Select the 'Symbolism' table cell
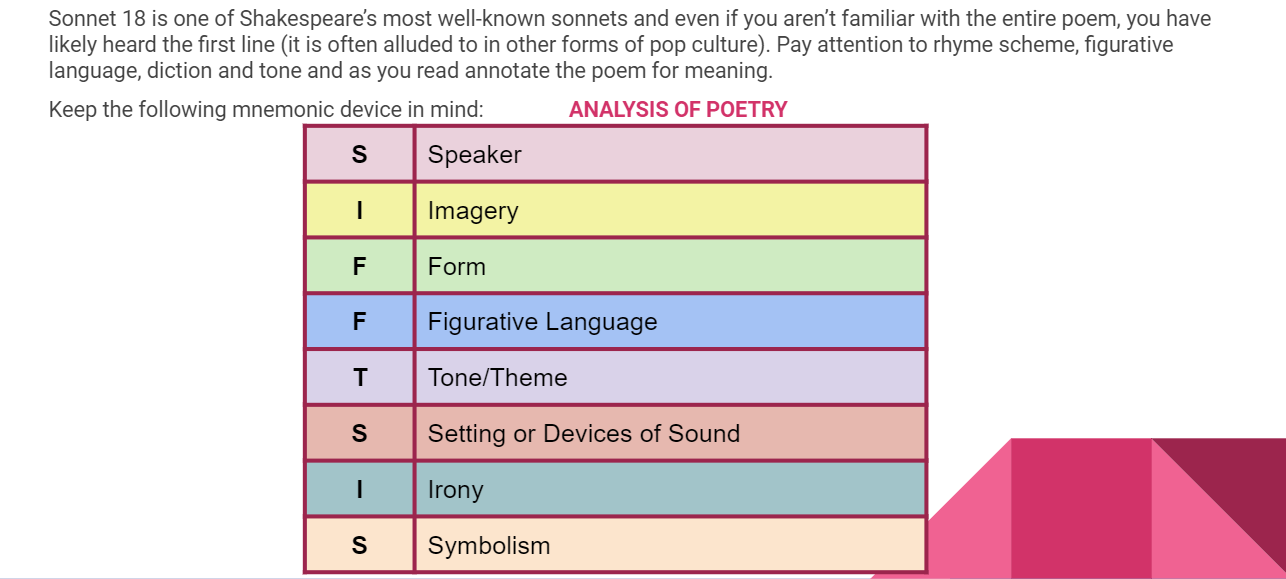Image resolution: width=1286 pixels, height=579 pixels. [670, 545]
